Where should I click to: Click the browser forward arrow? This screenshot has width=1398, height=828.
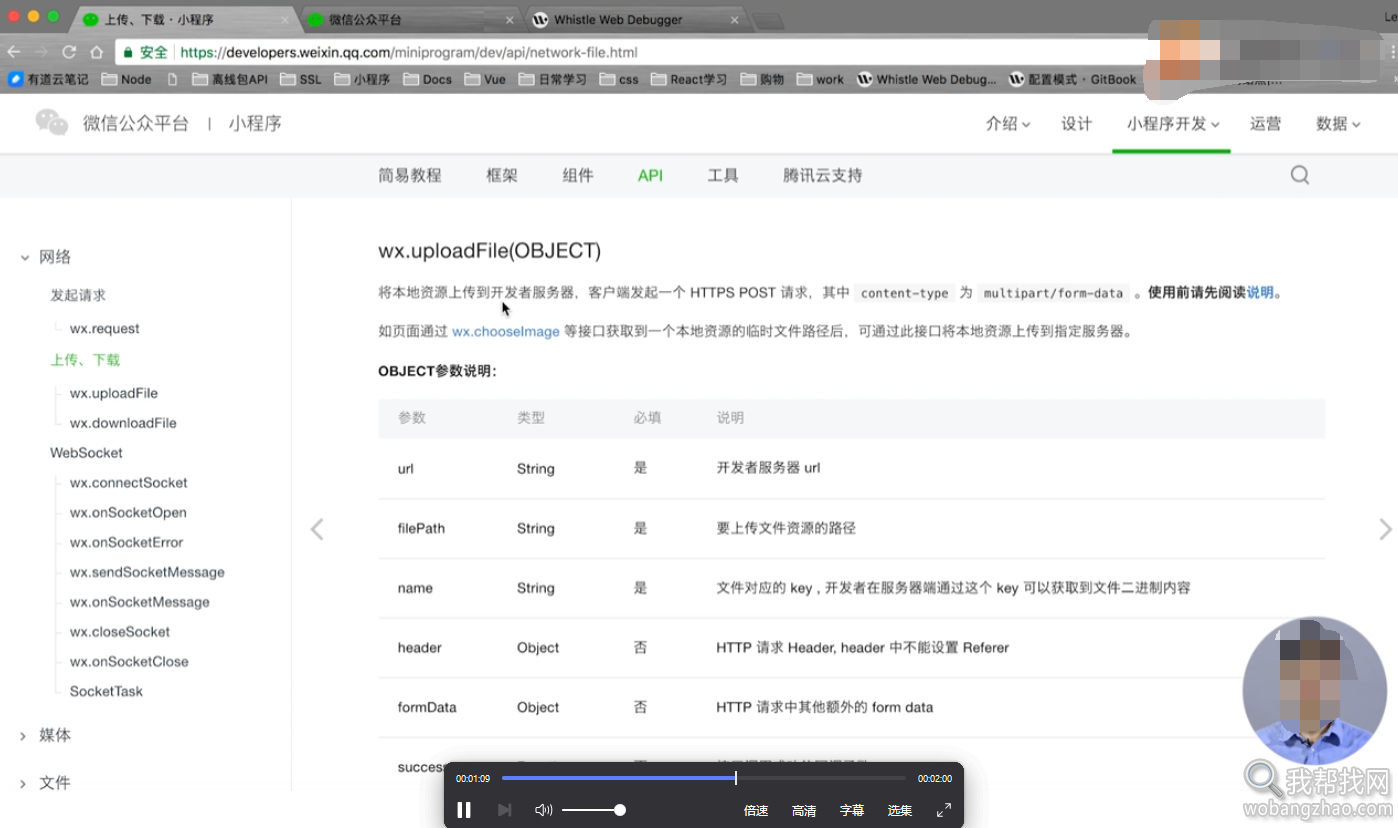click(42, 52)
